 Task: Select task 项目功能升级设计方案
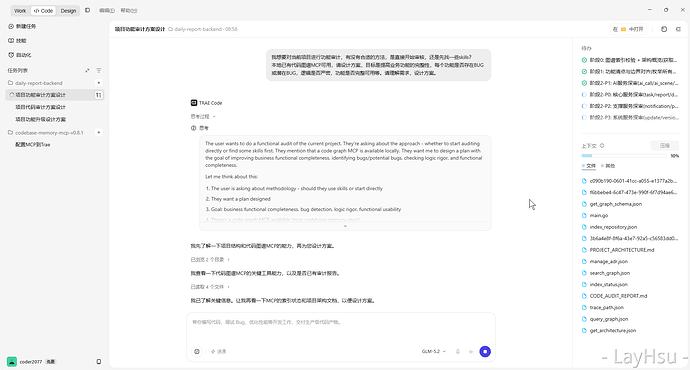[40, 119]
